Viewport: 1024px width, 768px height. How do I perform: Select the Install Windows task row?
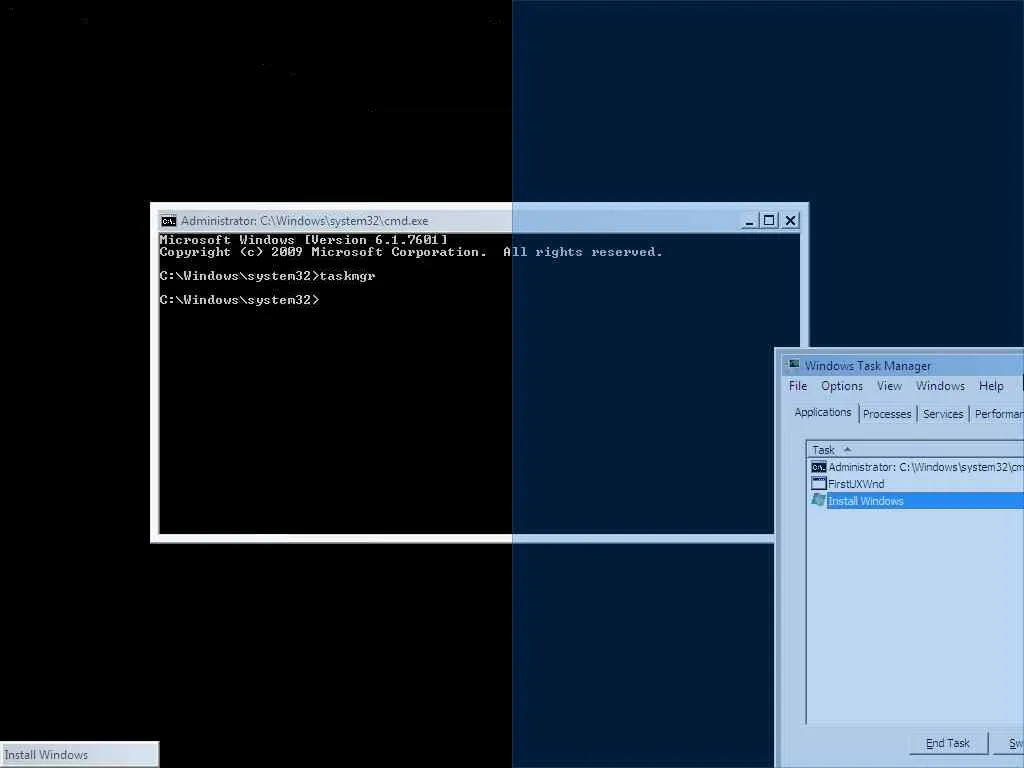tap(916, 501)
